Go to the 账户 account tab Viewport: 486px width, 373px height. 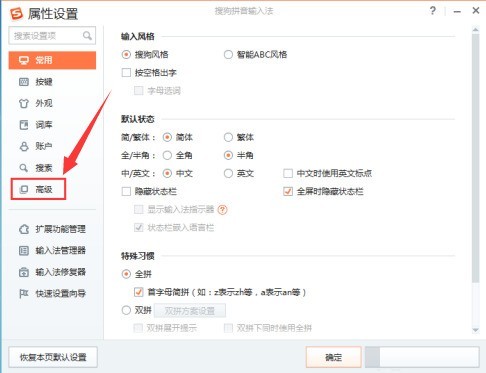click(x=36, y=146)
